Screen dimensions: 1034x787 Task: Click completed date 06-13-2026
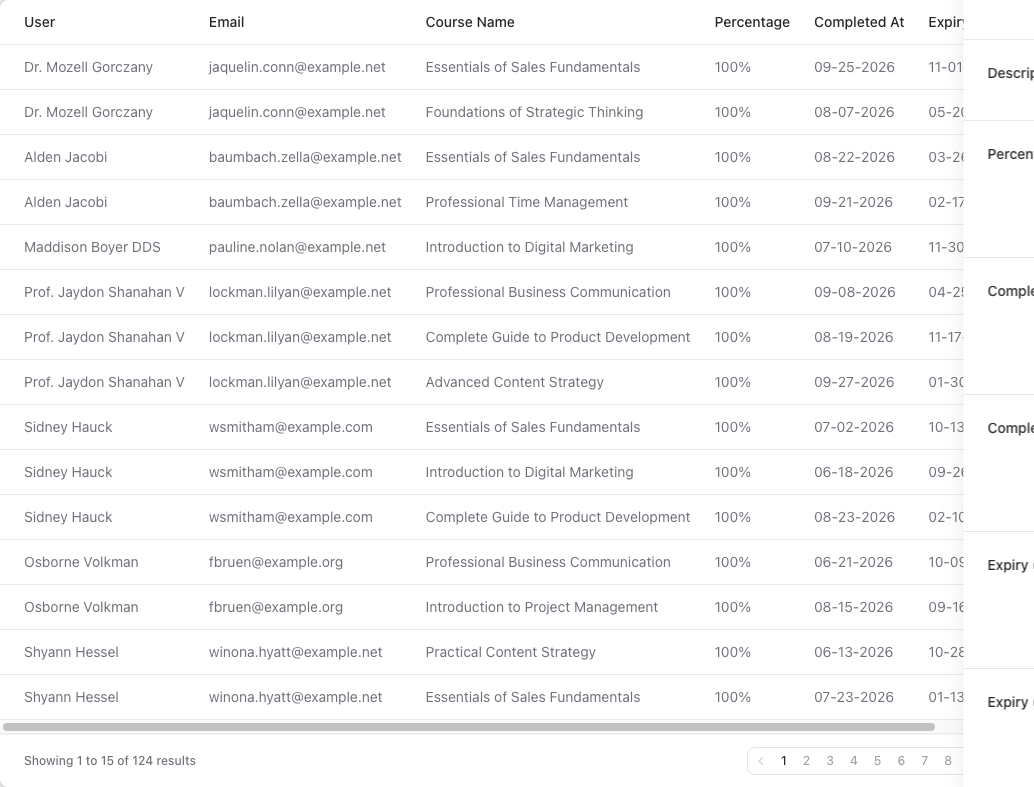pyautogui.click(x=853, y=652)
